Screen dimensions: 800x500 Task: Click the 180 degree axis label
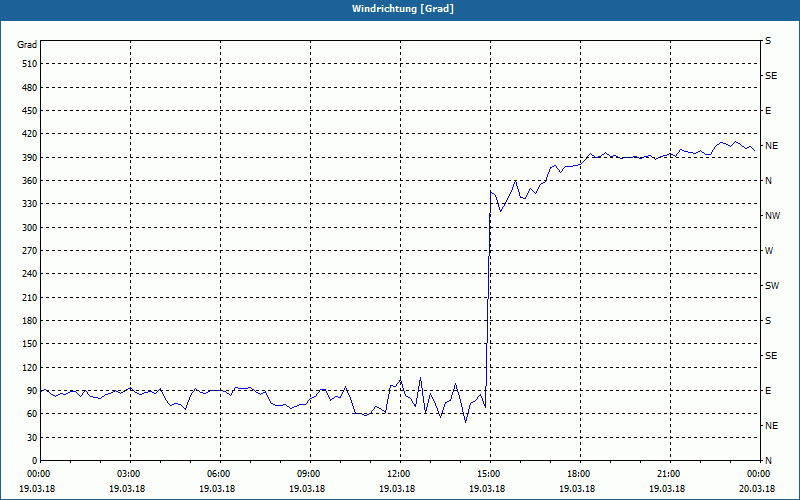pos(30,321)
